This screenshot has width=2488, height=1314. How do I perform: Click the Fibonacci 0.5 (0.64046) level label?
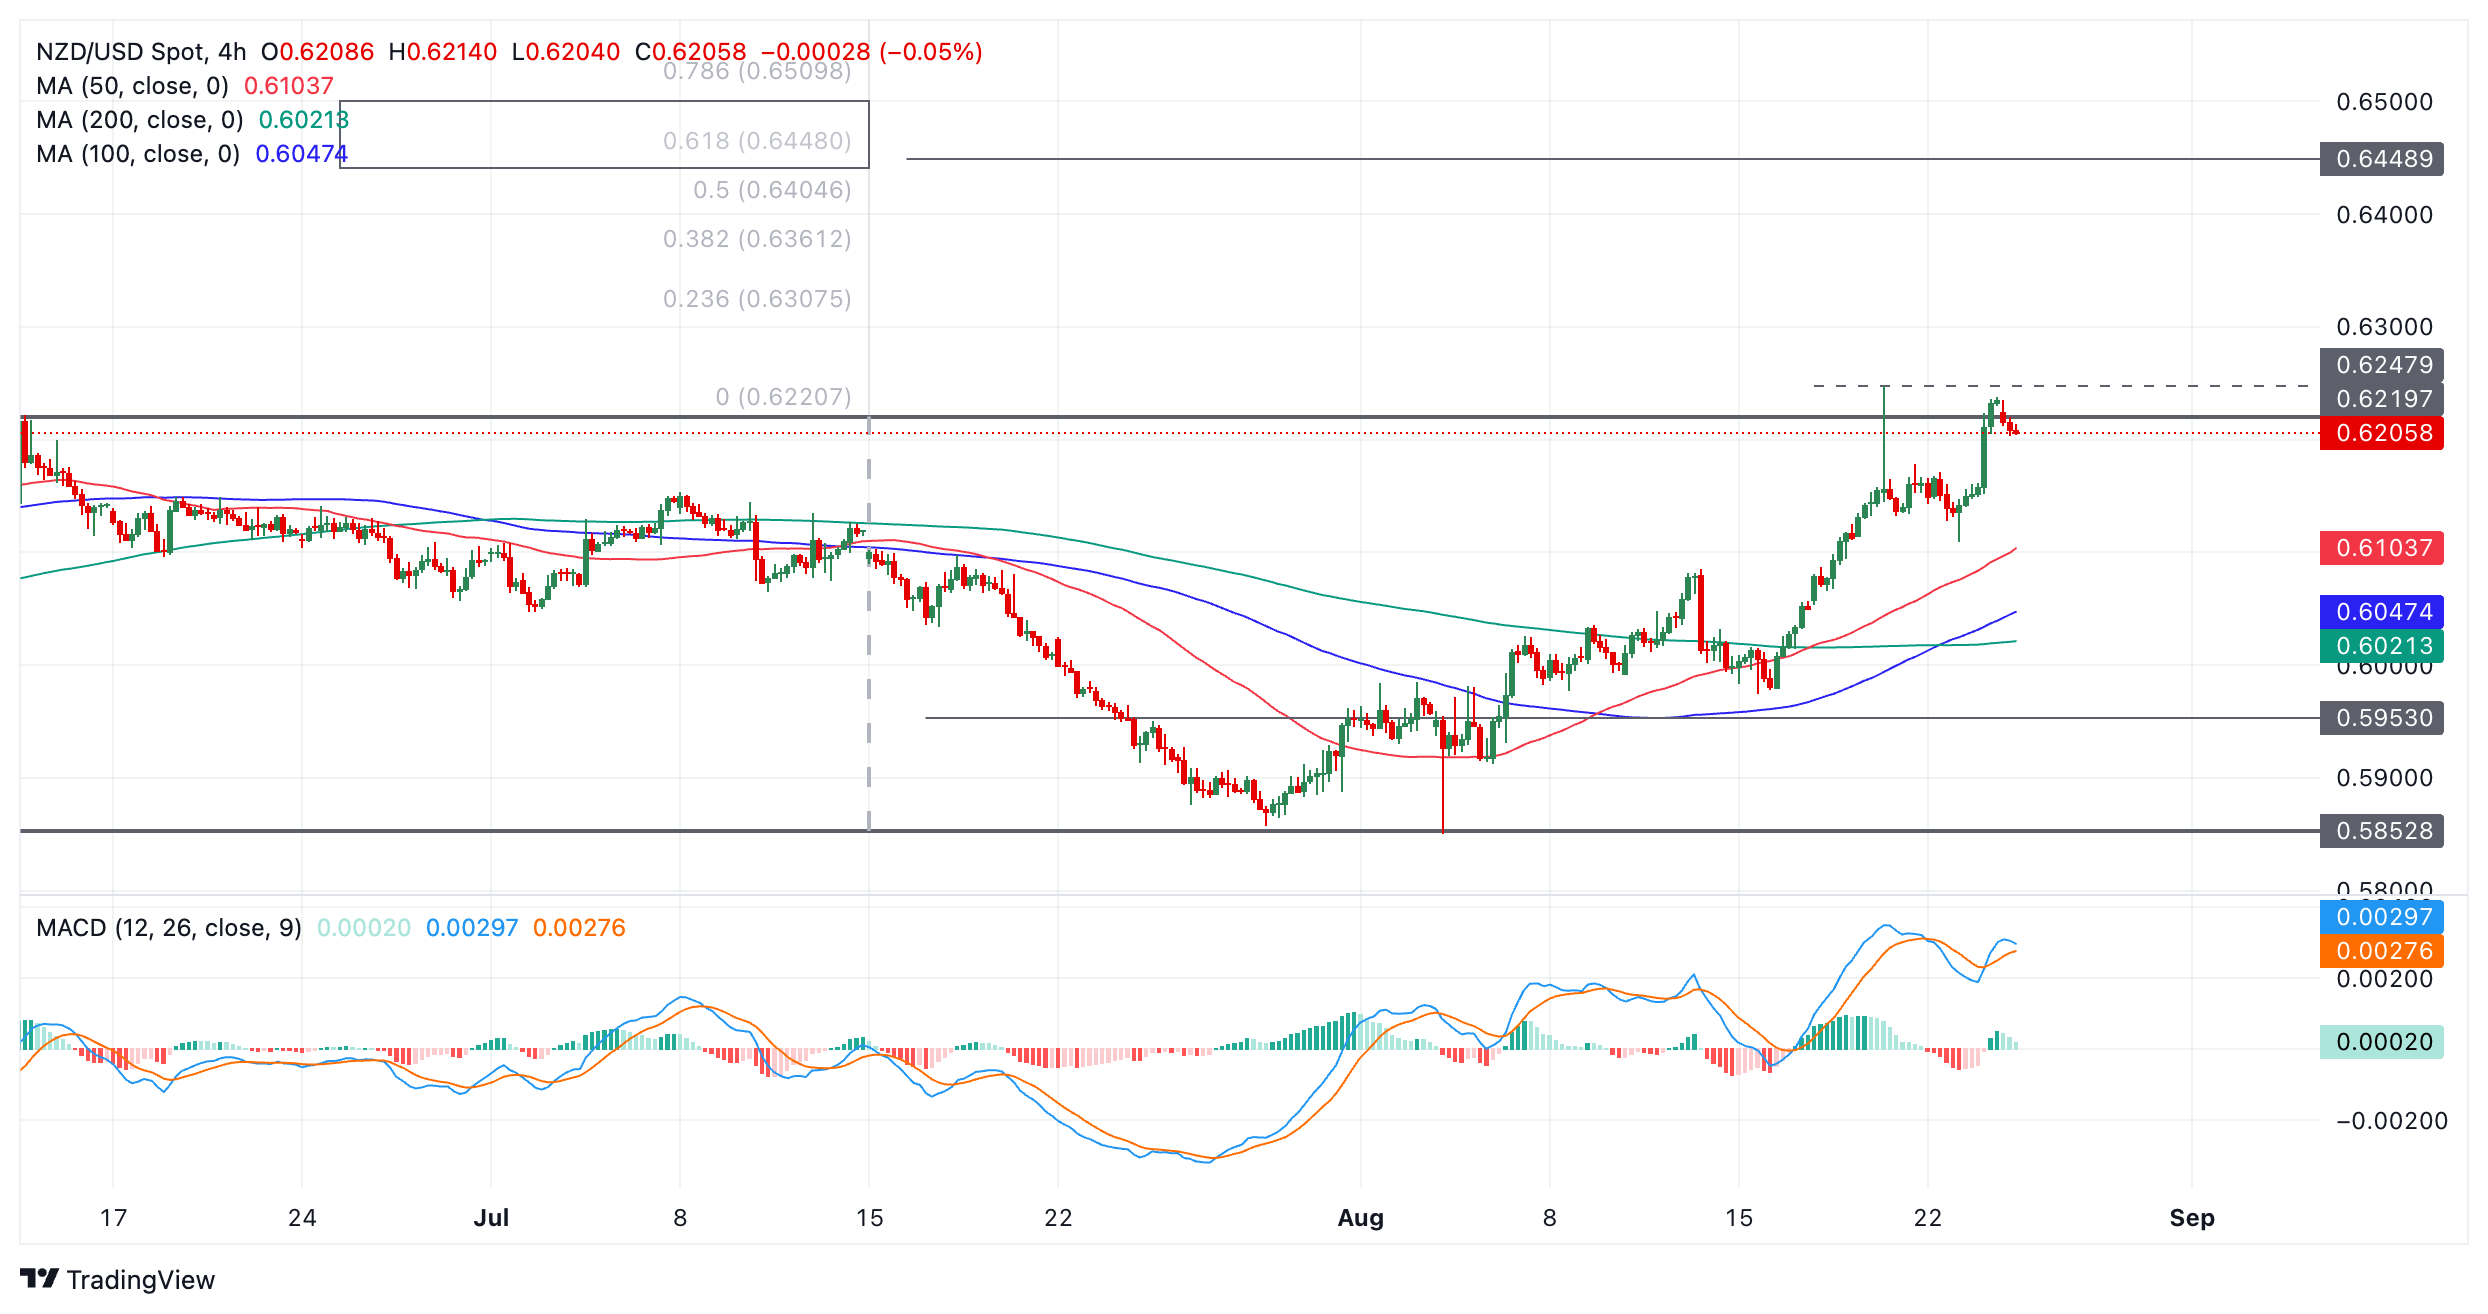click(x=772, y=190)
